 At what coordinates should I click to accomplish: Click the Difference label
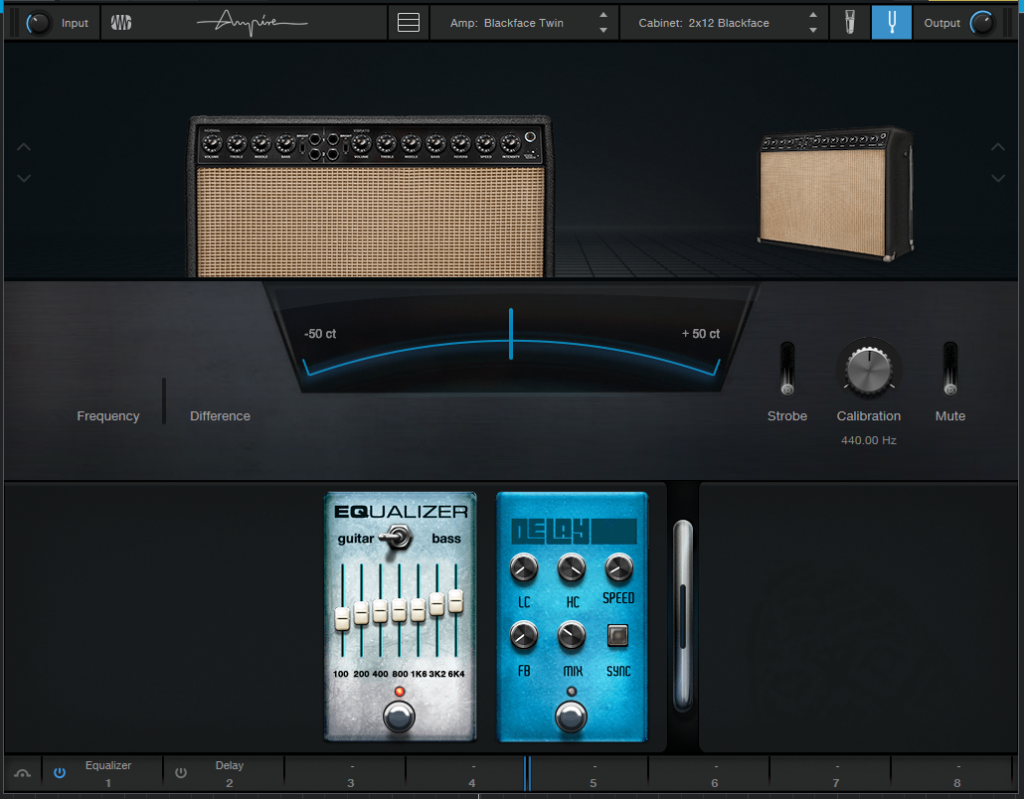[x=220, y=416]
